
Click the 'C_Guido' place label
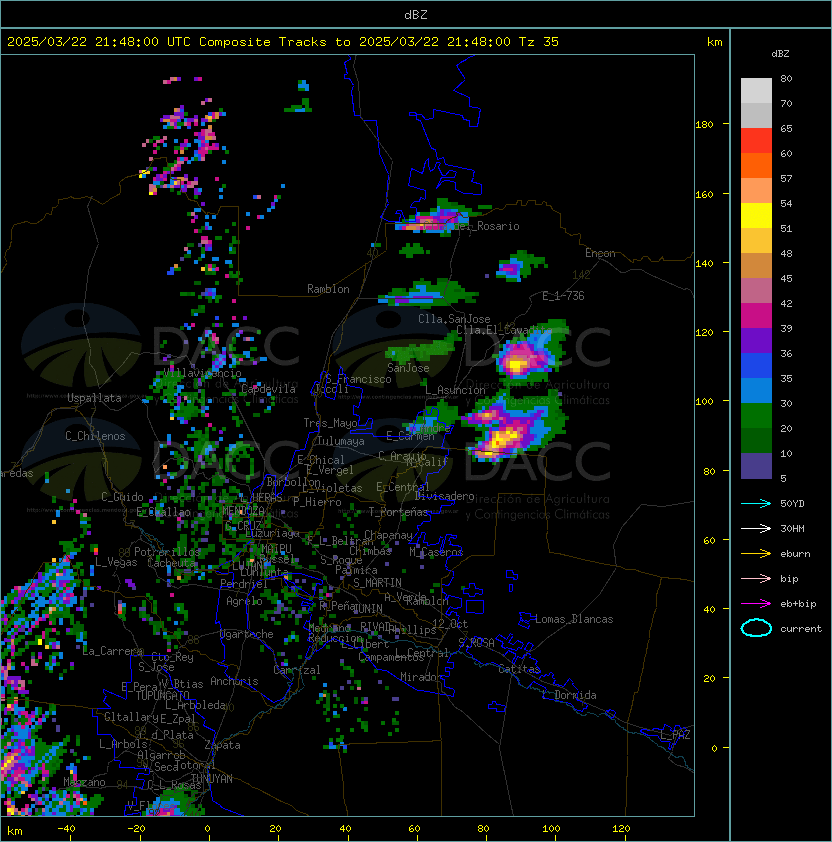pos(122,497)
